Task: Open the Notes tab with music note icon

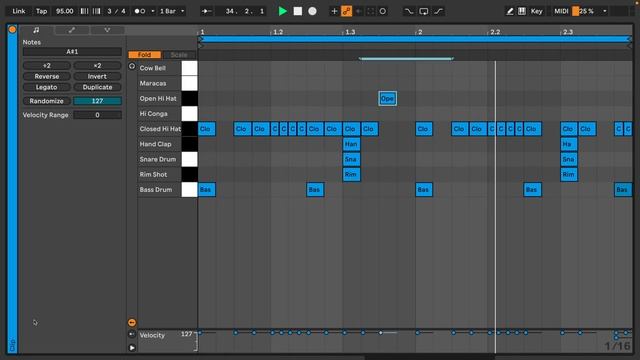Action: pyautogui.click(x=36, y=30)
